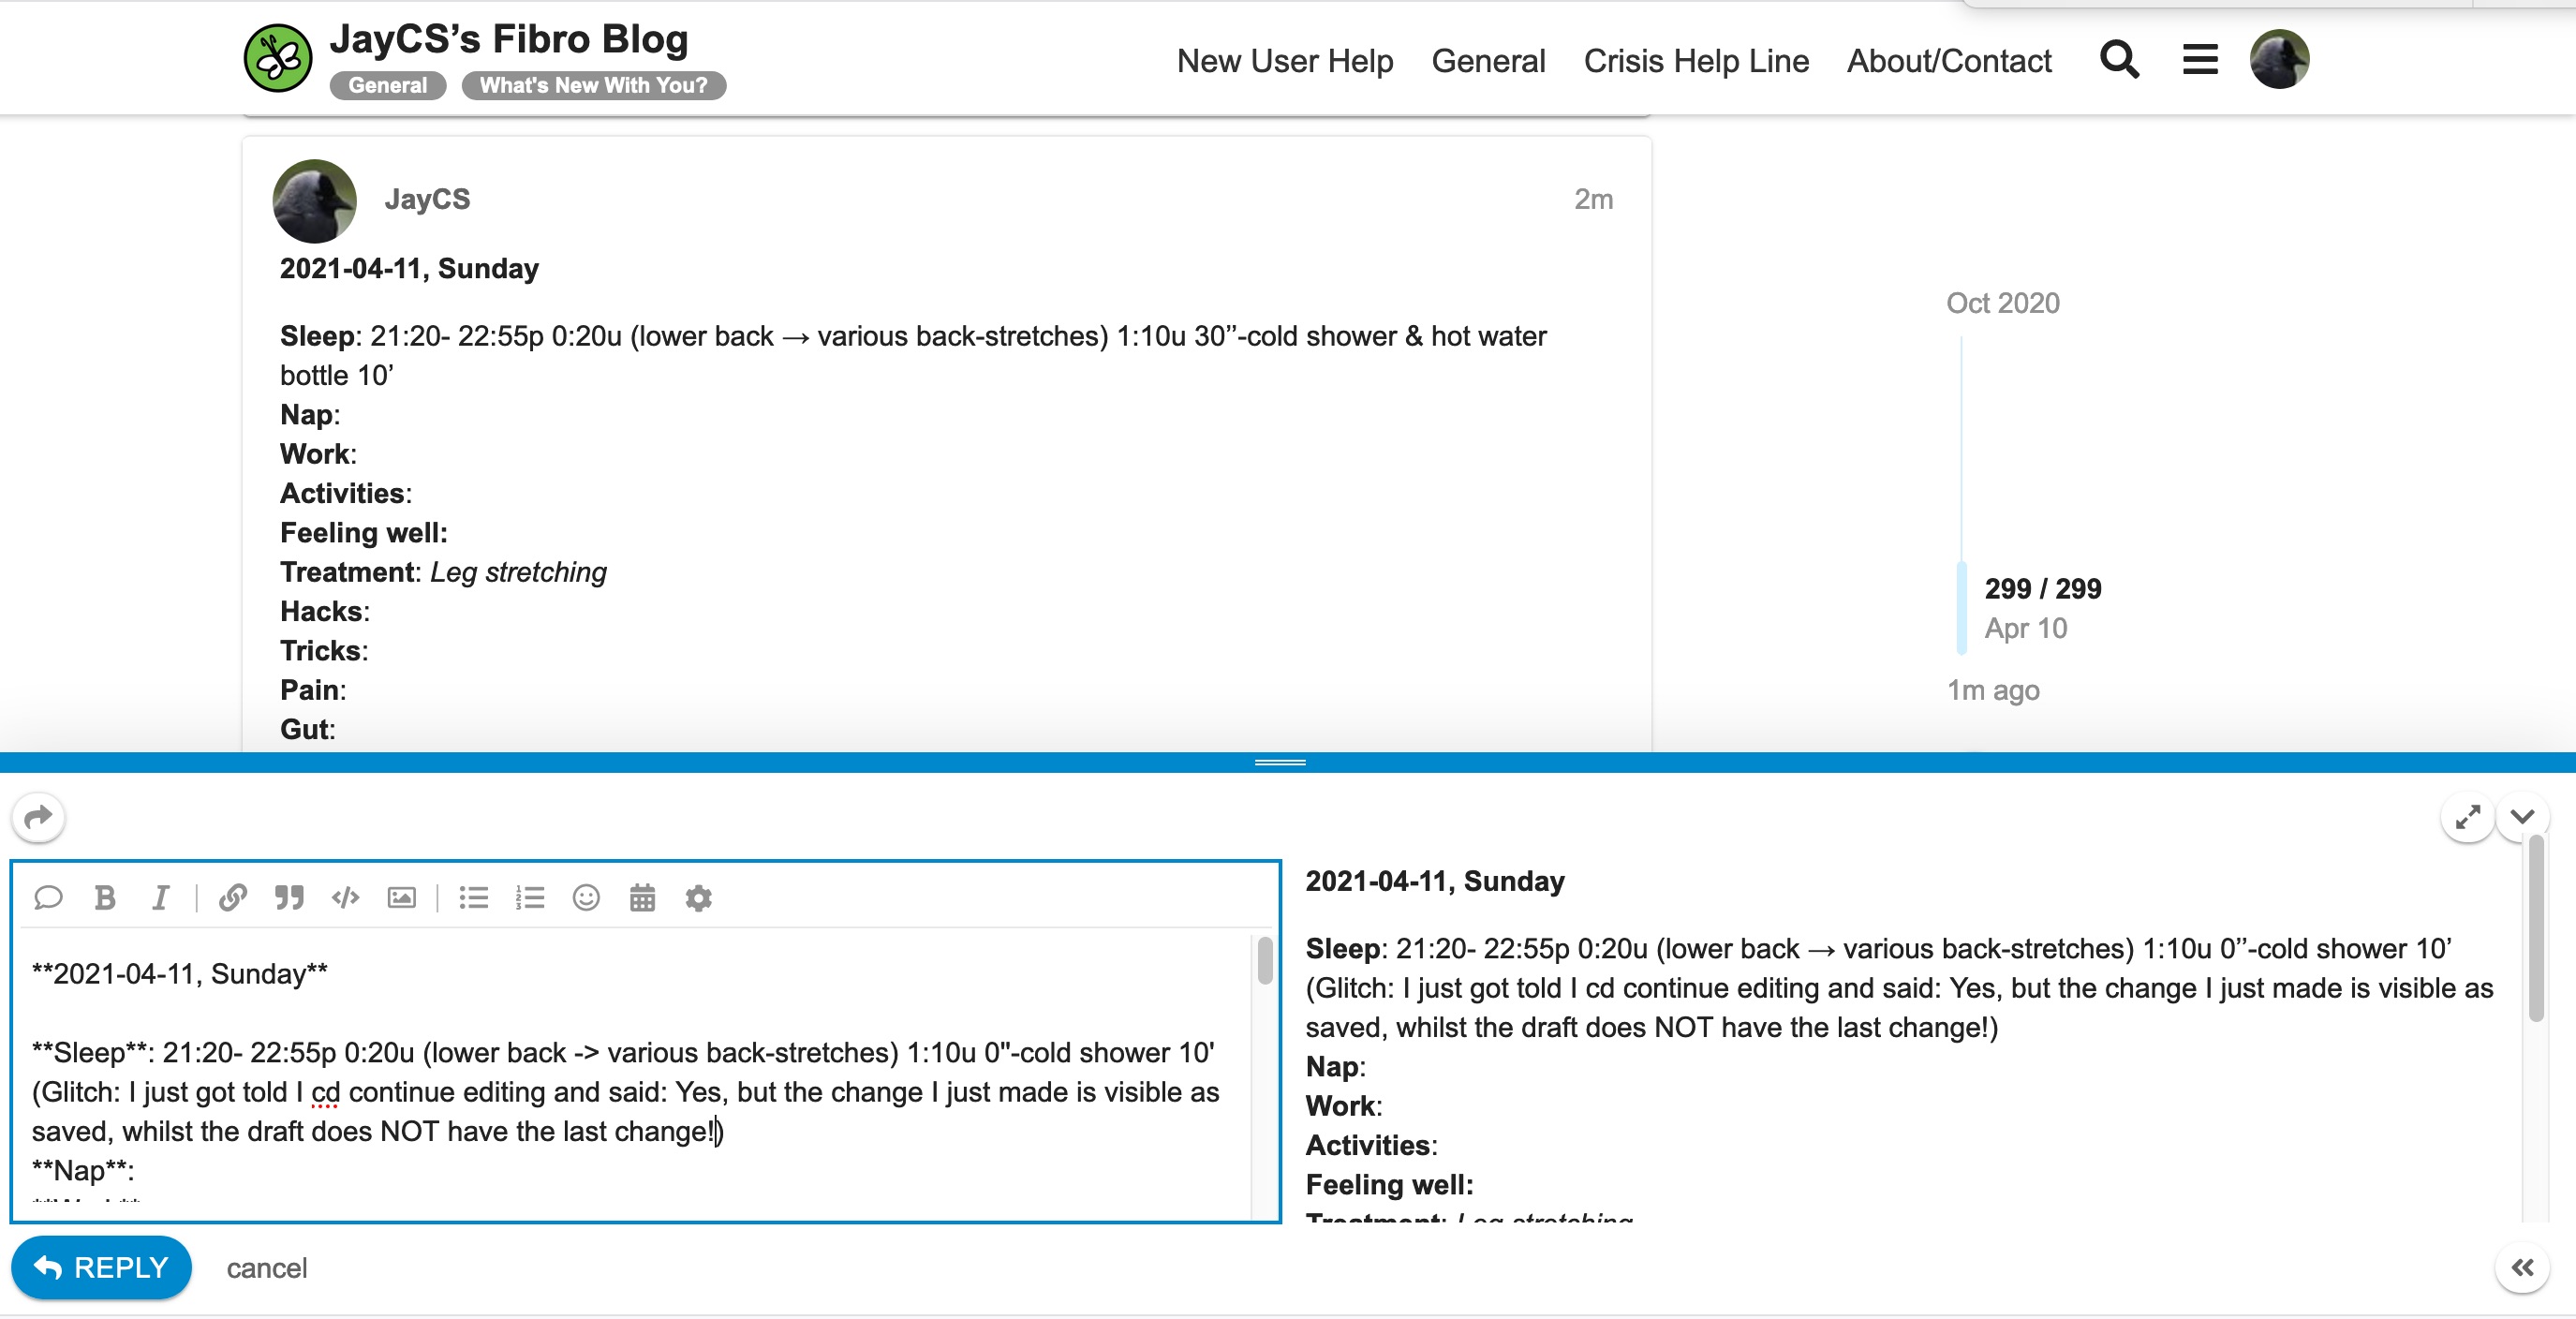Expand composer to fullscreen

pyautogui.click(x=2467, y=817)
